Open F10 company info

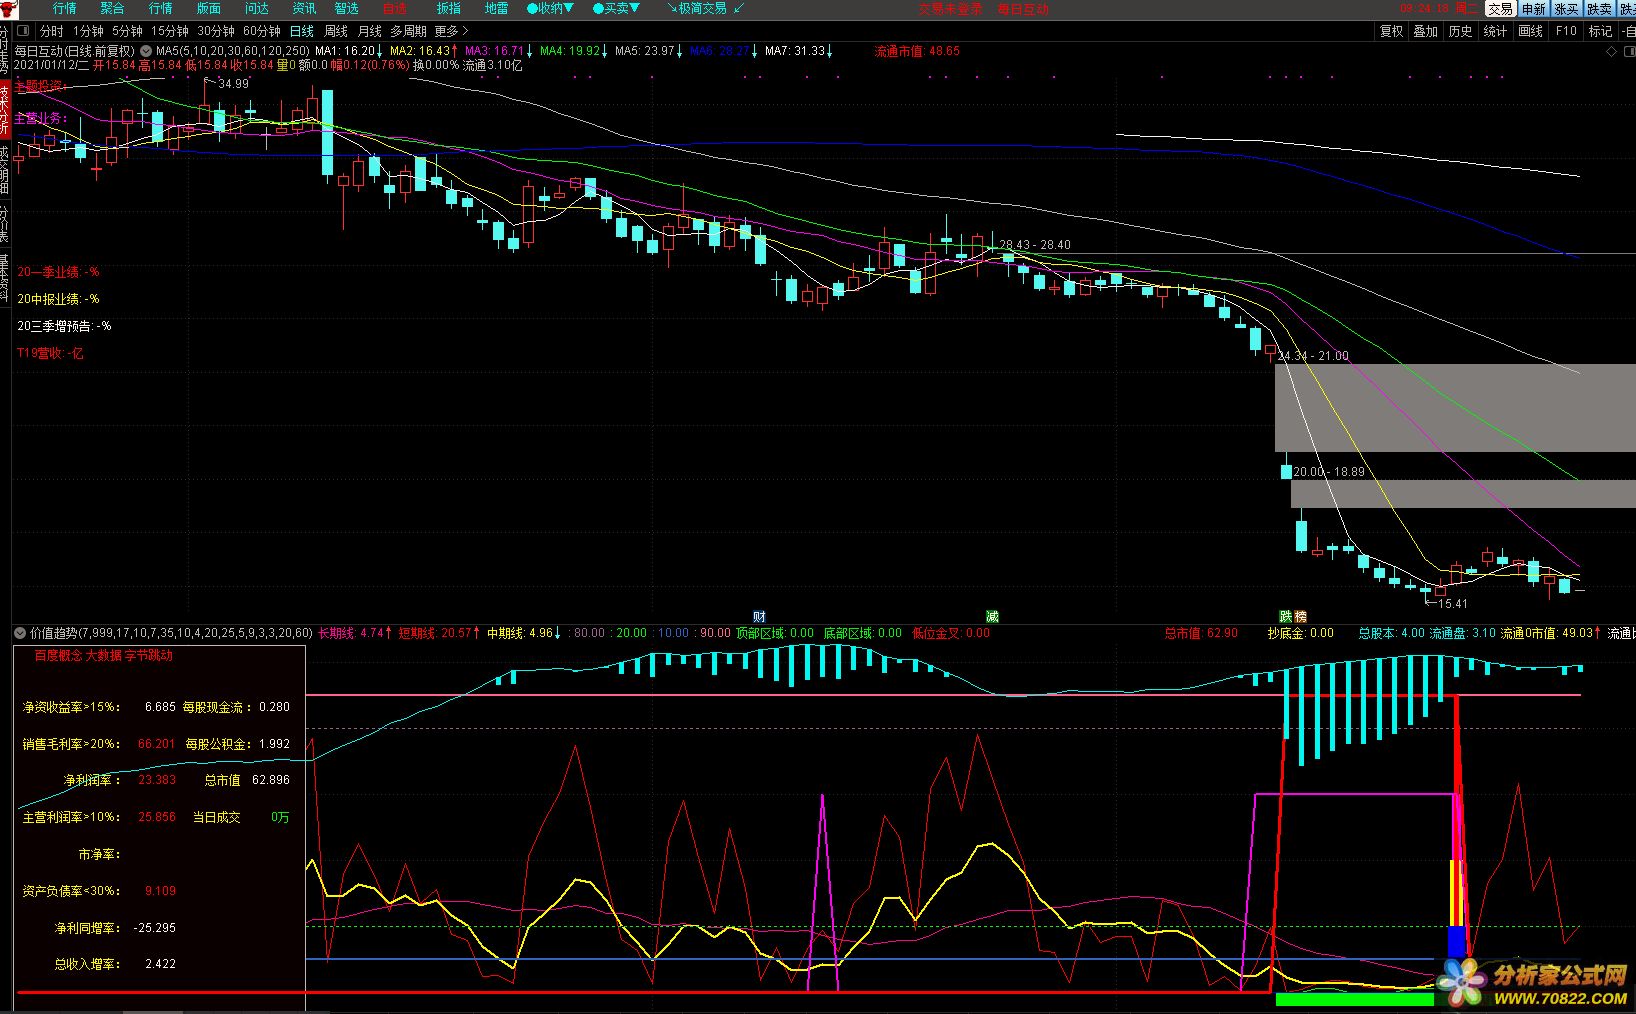(1566, 31)
